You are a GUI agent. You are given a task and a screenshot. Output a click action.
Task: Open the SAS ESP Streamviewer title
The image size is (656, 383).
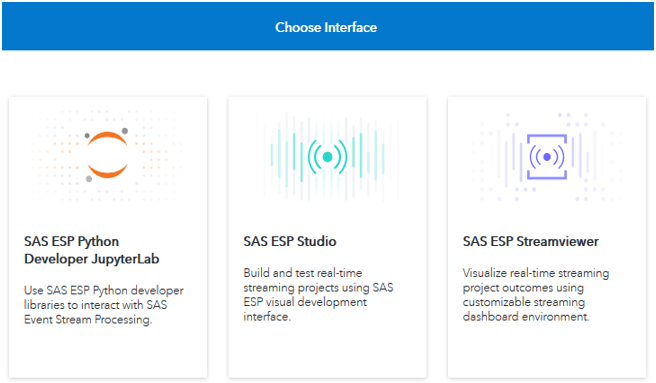pyautogui.click(x=530, y=242)
